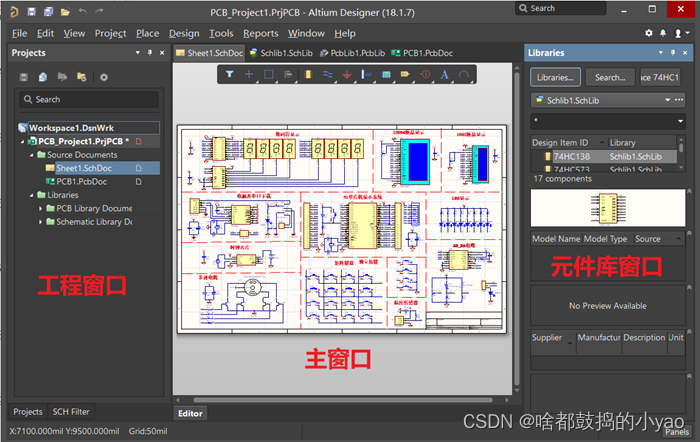This screenshot has height=442, width=700.
Task: Select the Place Wire tool
Action: pos(327,75)
